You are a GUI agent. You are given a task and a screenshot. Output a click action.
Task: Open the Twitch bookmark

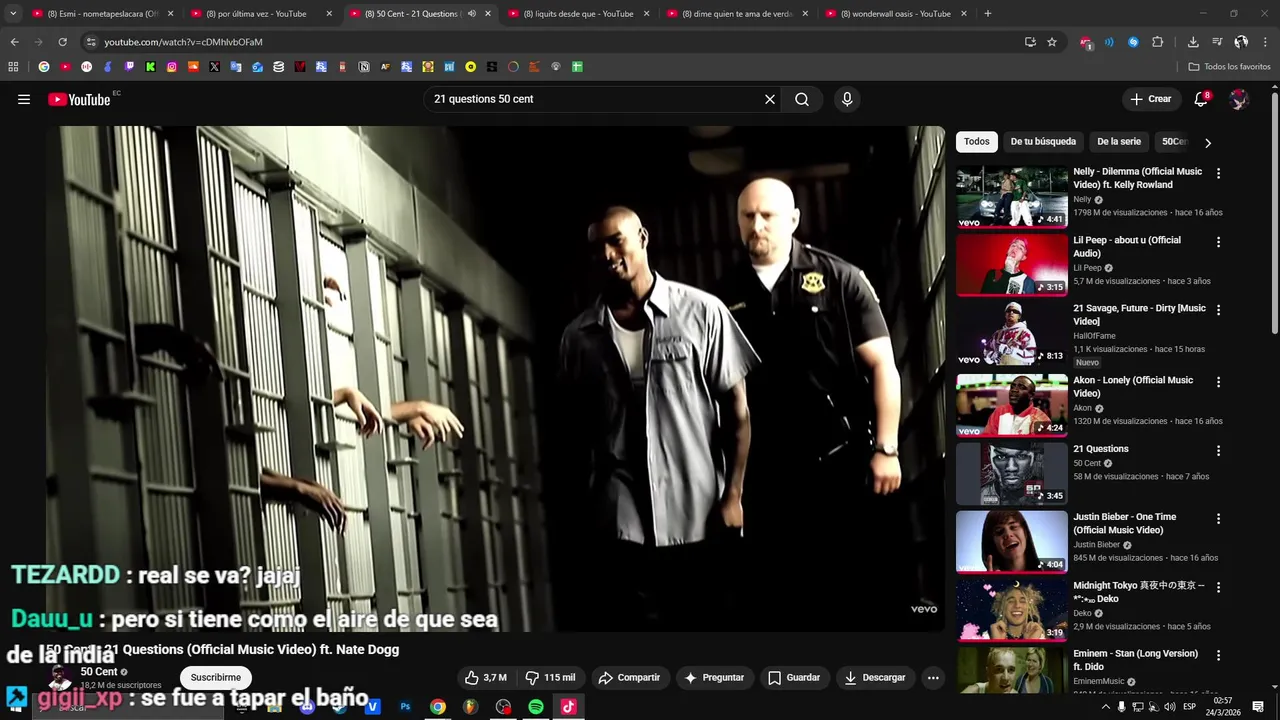tap(129, 67)
